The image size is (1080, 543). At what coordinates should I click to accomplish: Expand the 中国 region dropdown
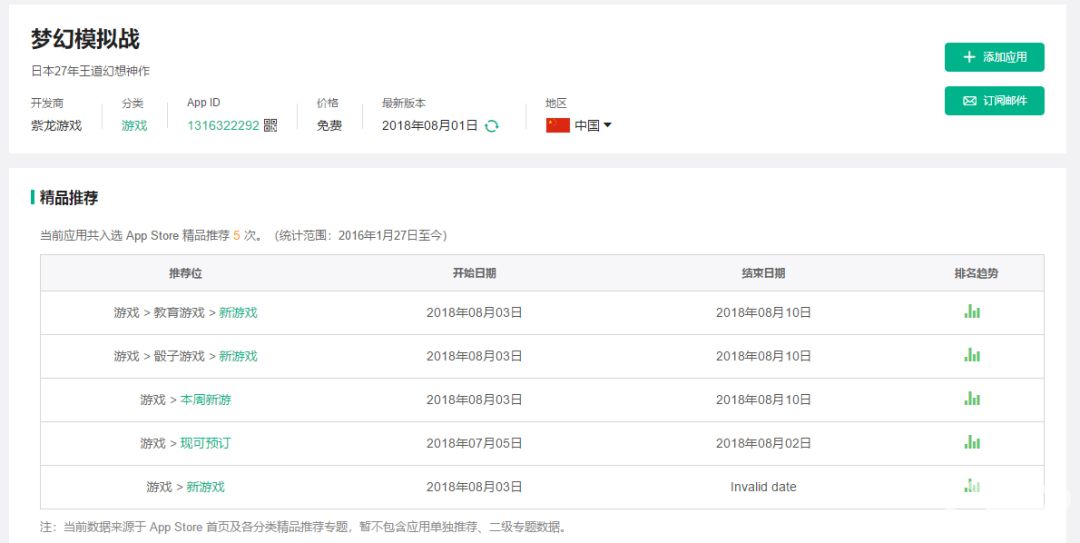coord(593,125)
